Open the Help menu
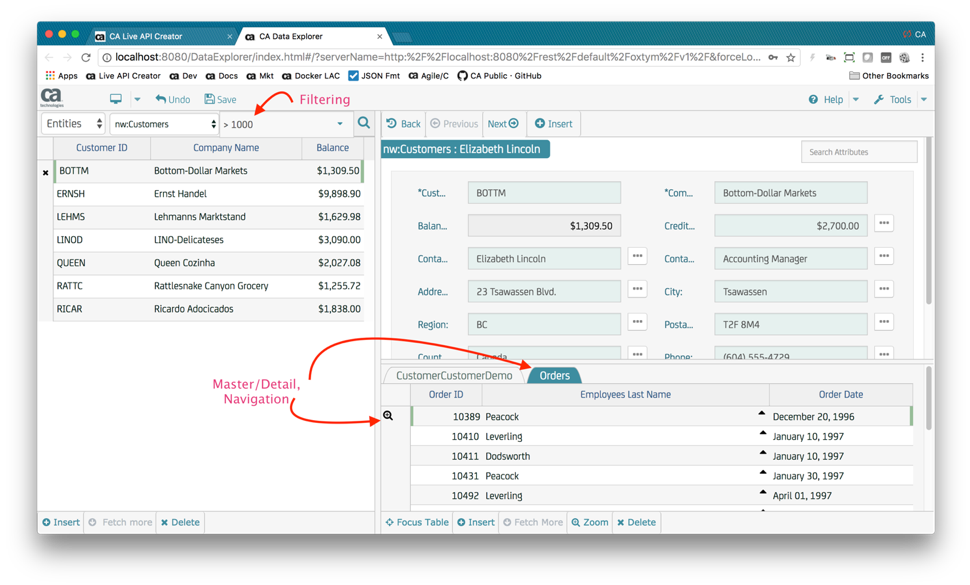The width and height of the screenshot is (970, 585). pyautogui.click(x=826, y=99)
